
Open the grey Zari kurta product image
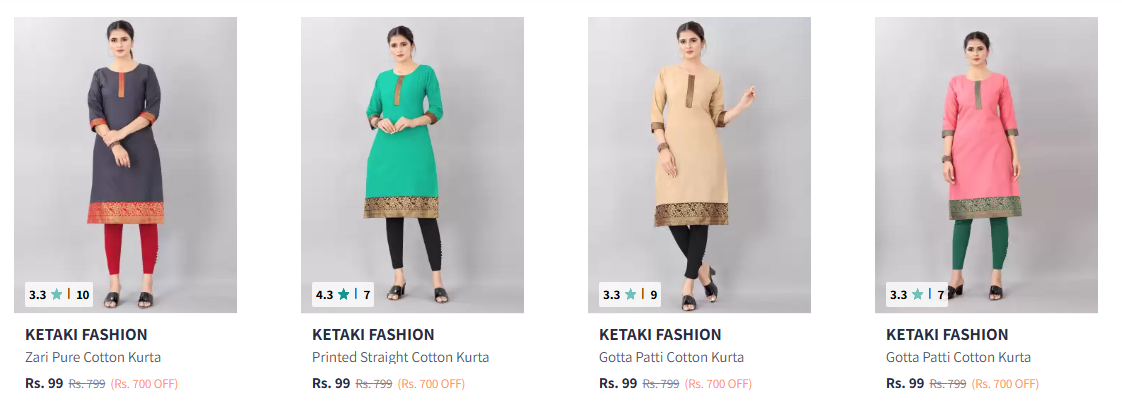coord(125,165)
